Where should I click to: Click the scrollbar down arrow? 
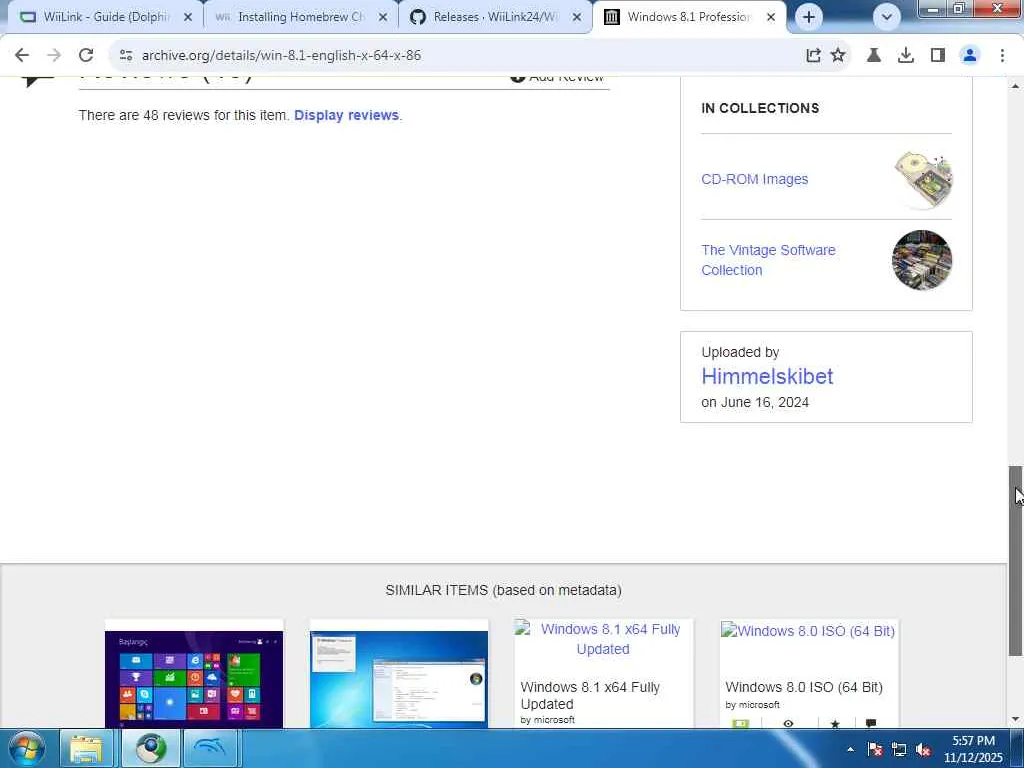pos(1016,719)
